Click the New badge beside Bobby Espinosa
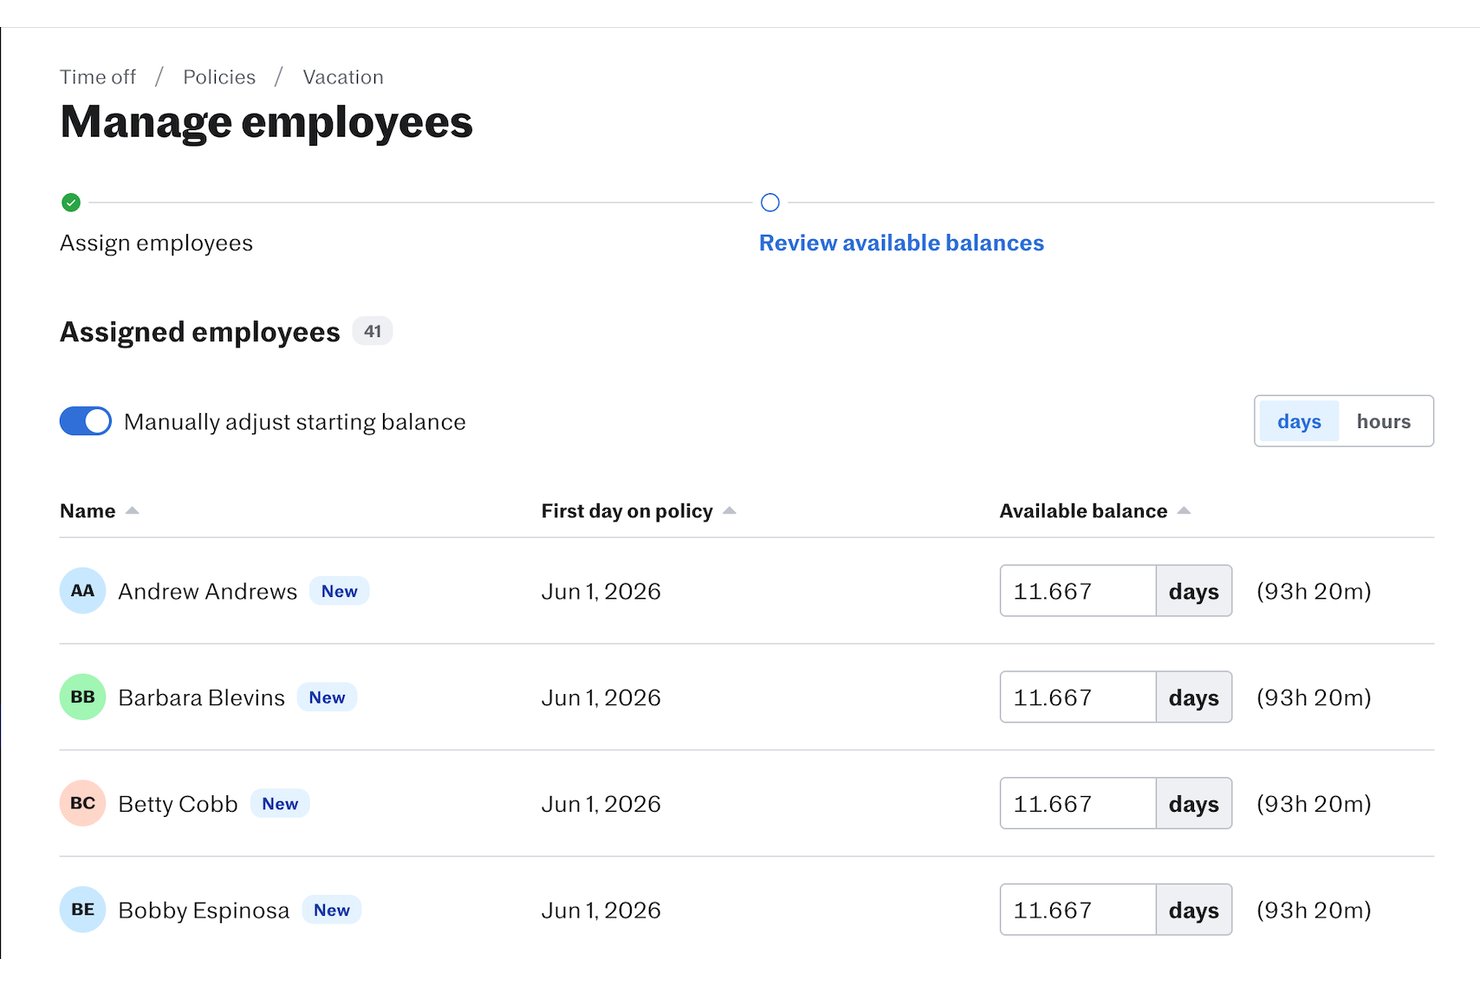 click(x=332, y=910)
